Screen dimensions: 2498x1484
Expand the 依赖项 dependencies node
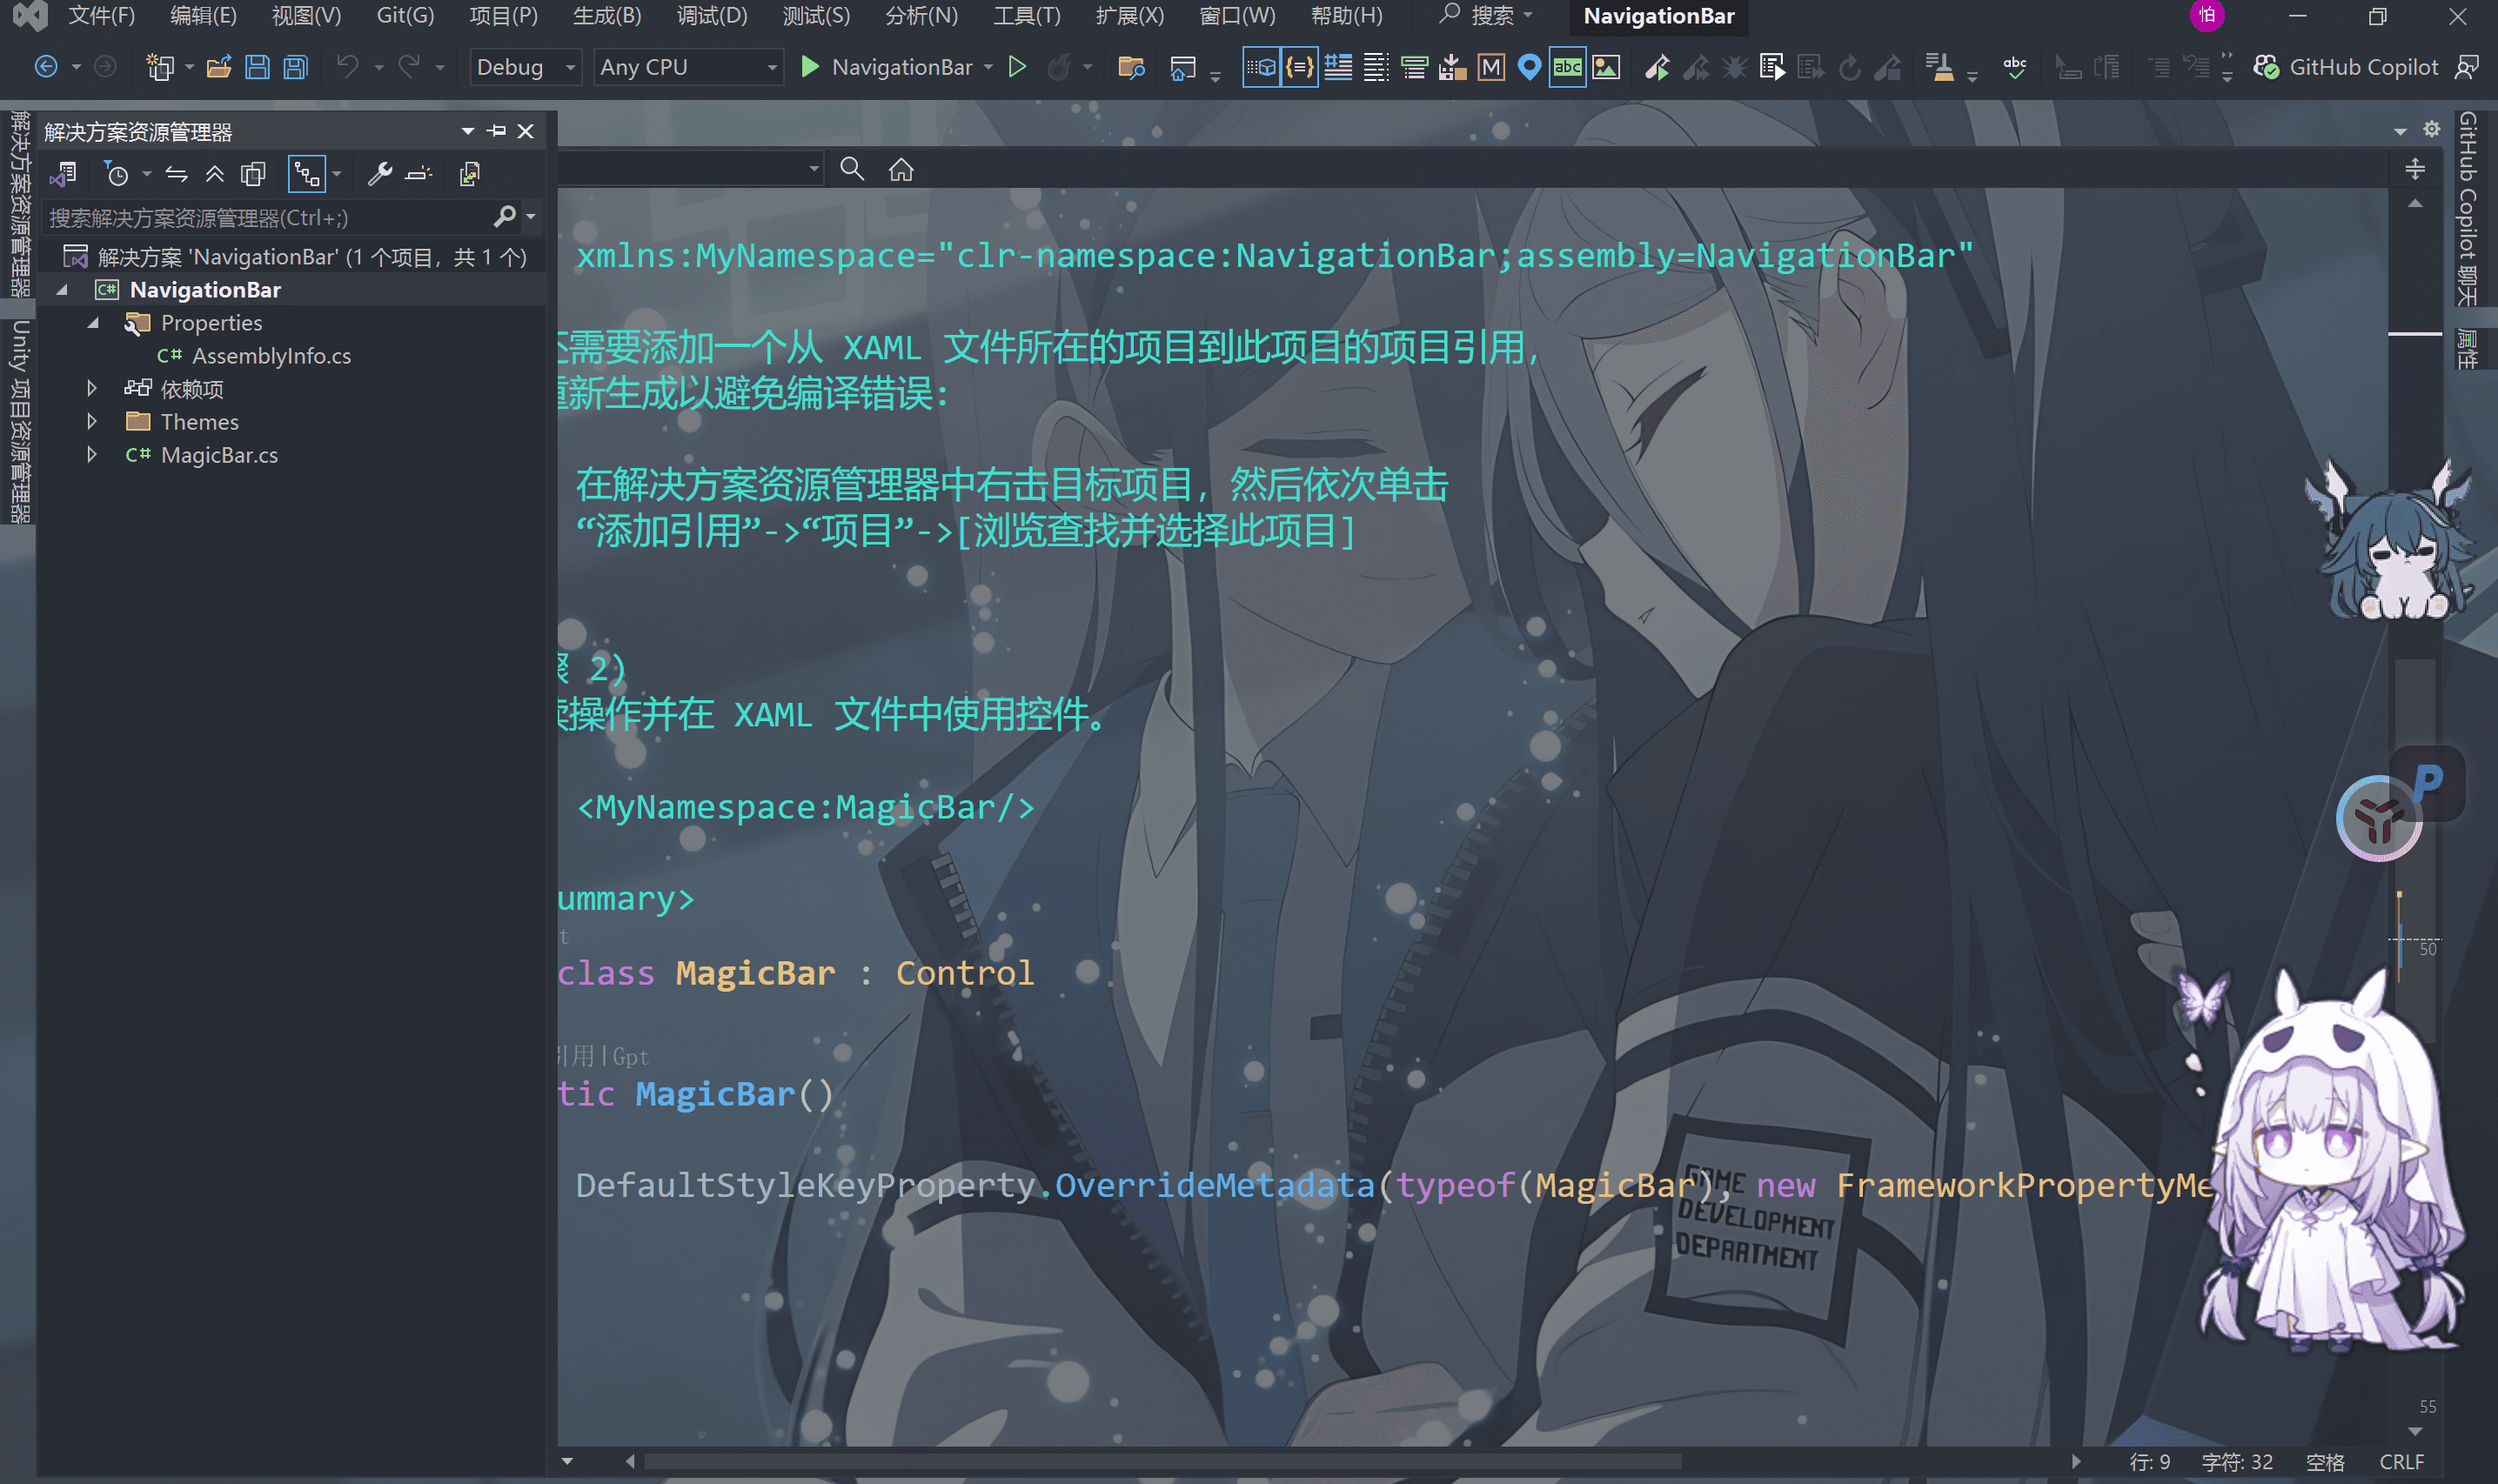(x=92, y=388)
